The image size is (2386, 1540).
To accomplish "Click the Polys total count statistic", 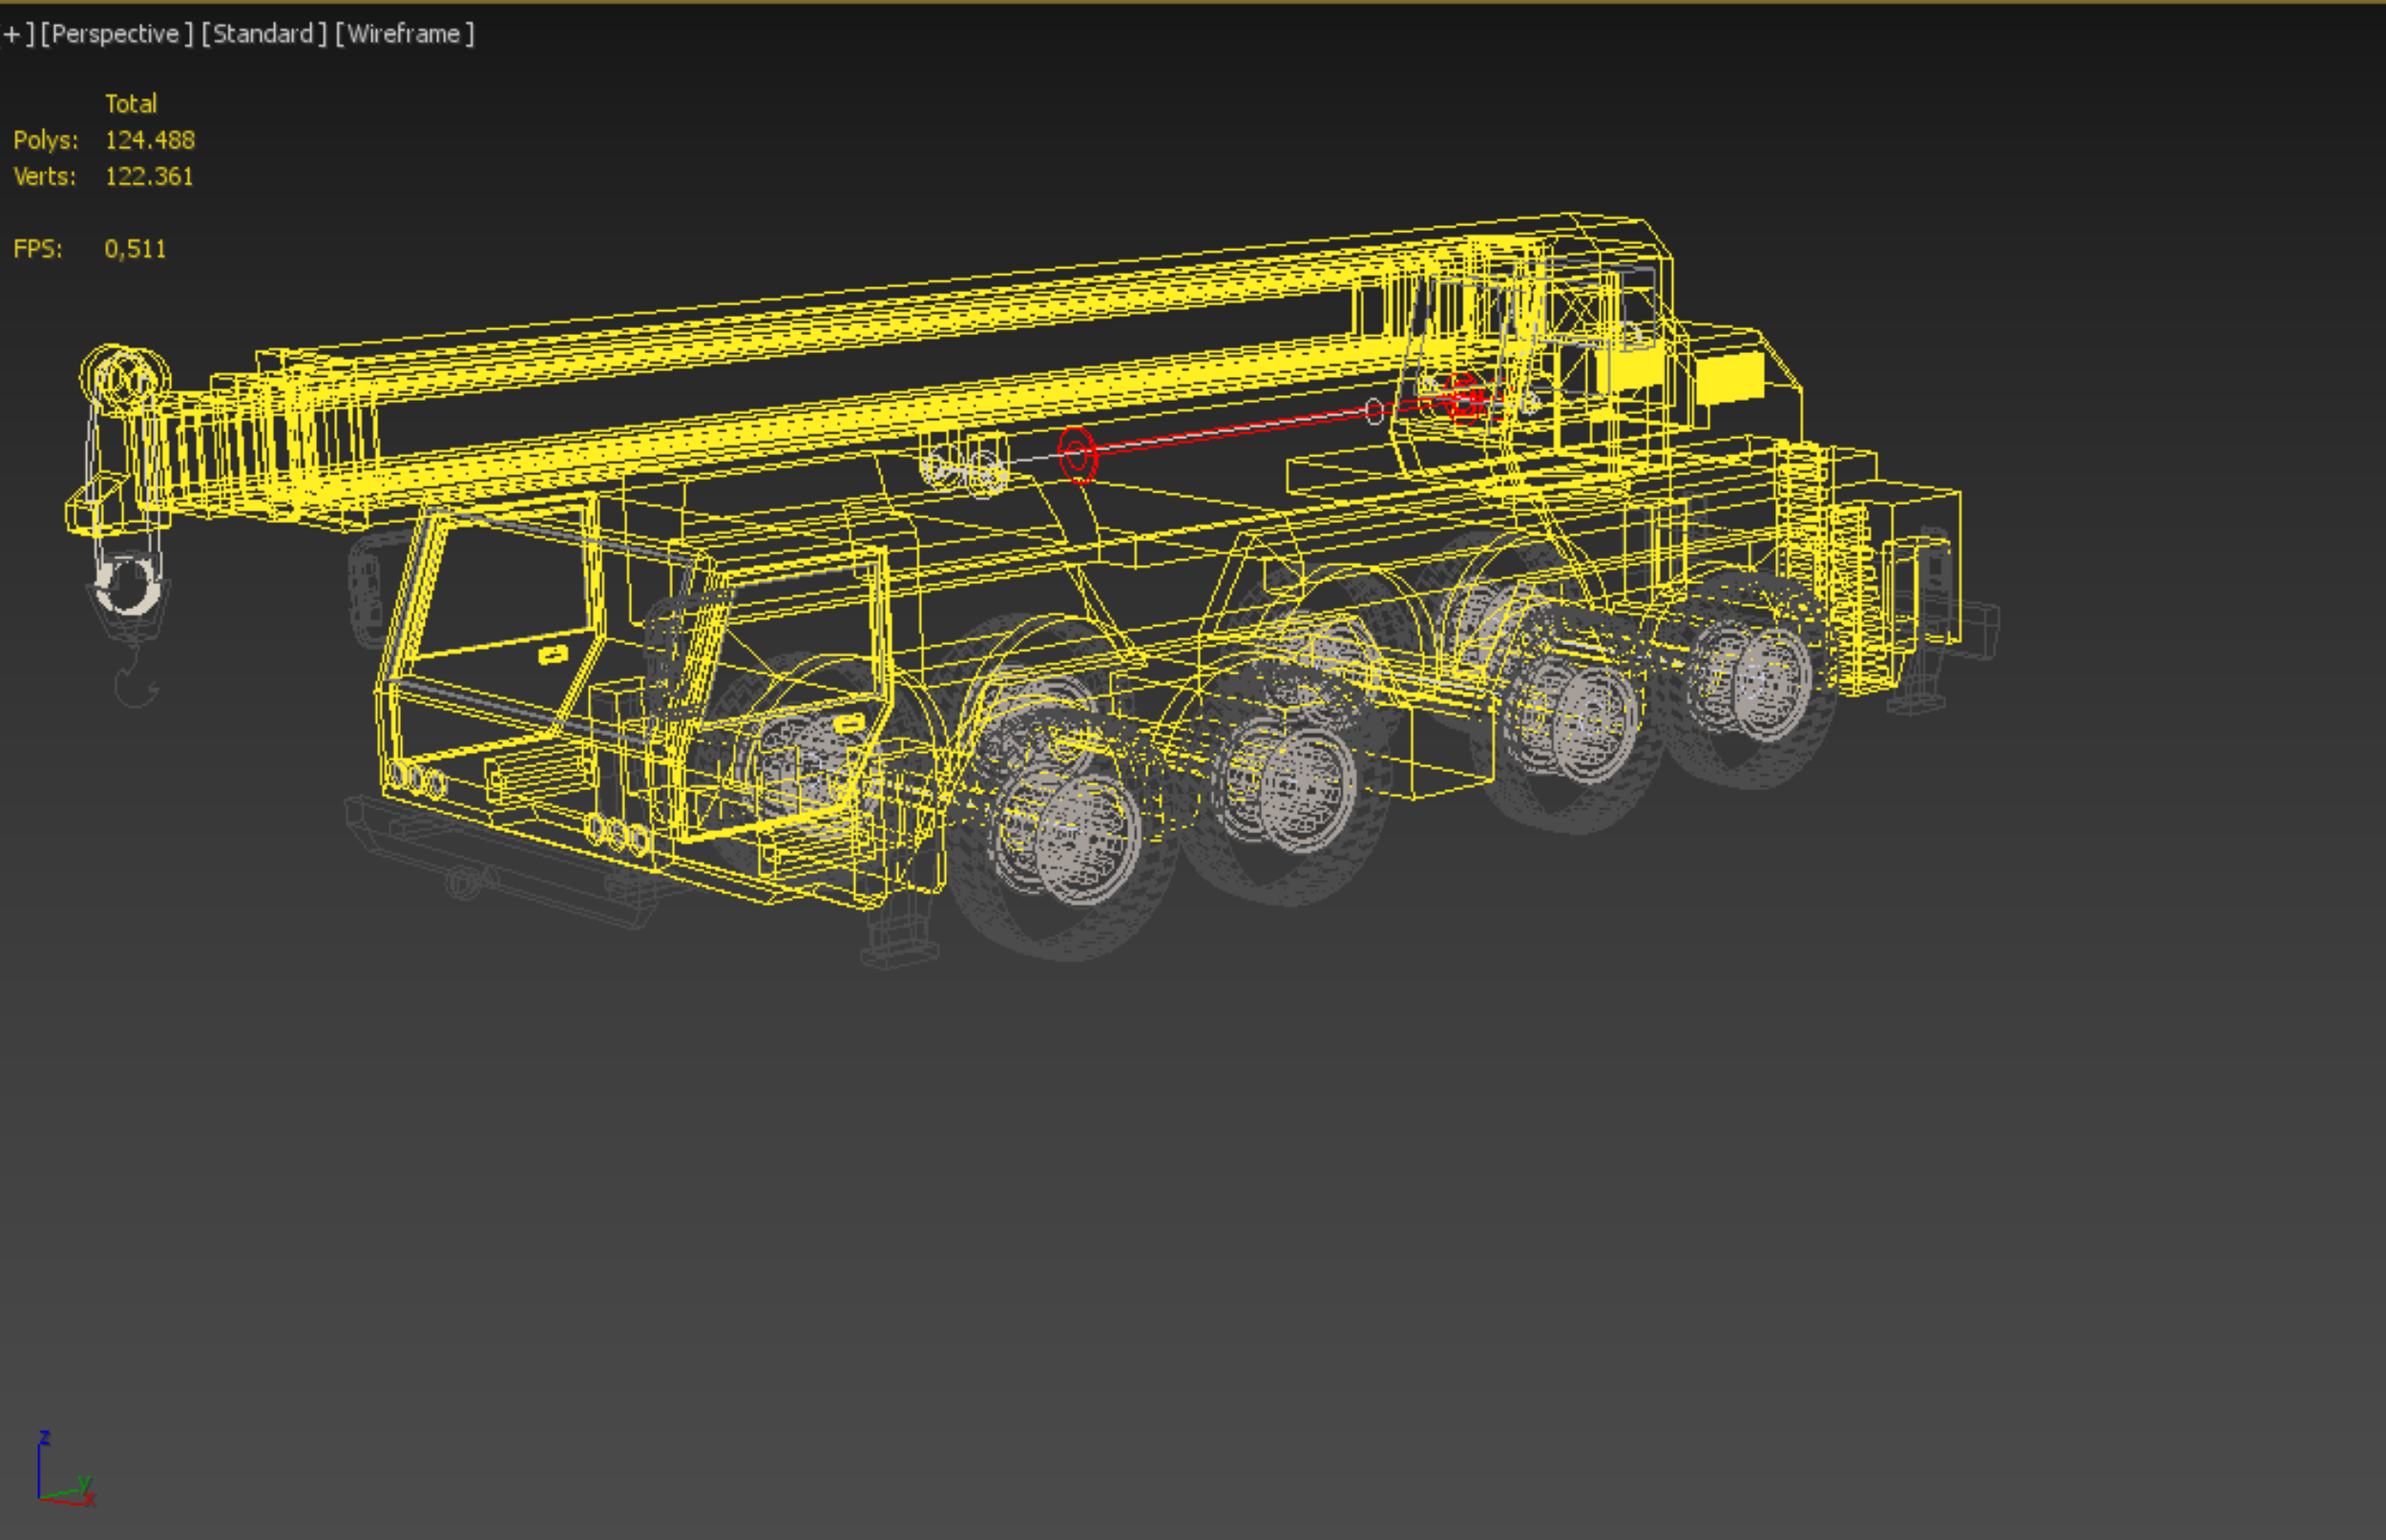I will 149,140.
